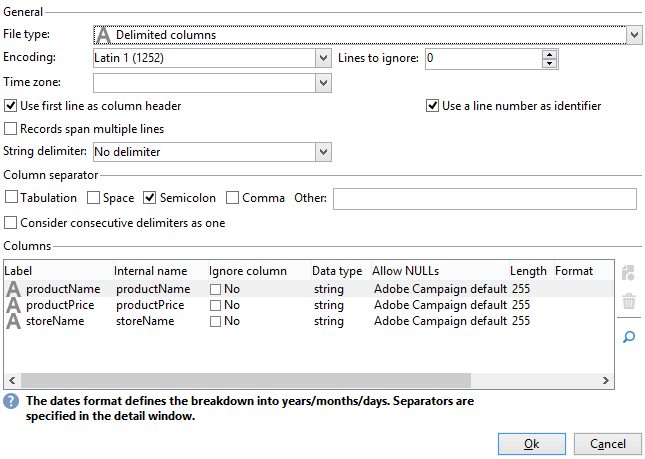Open the Encoding dropdown
The width and height of the screenshot is (645, 459).
coord(322,59)
